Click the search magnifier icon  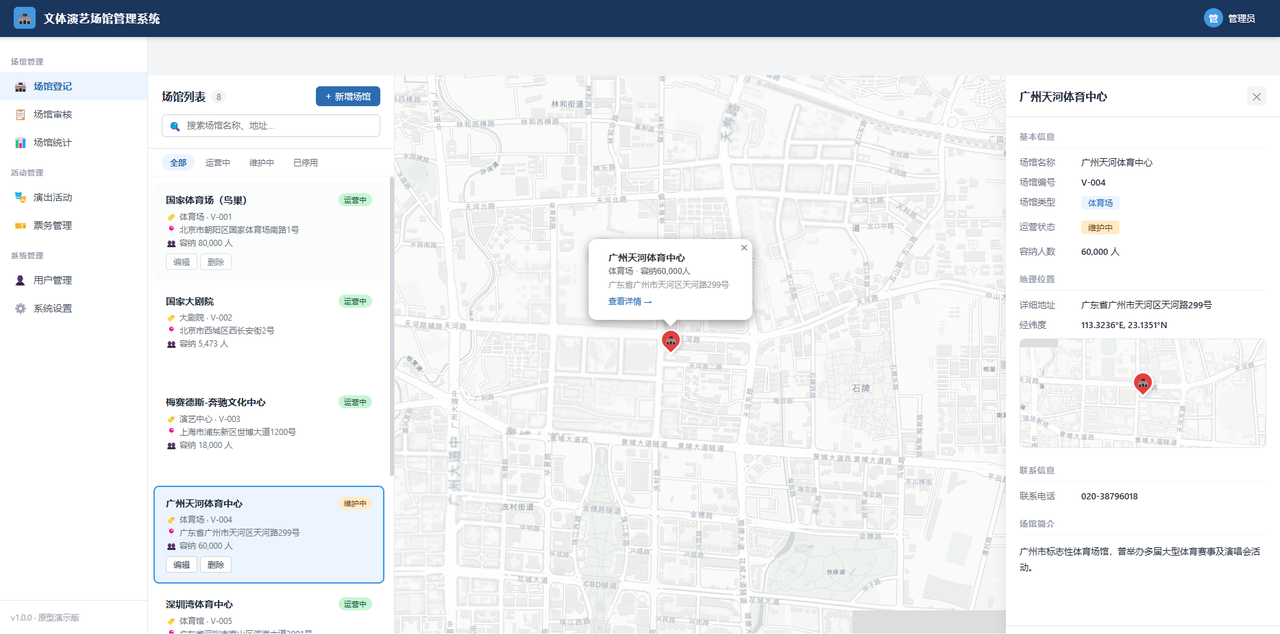pyautogui.click(x=175, y=126)
